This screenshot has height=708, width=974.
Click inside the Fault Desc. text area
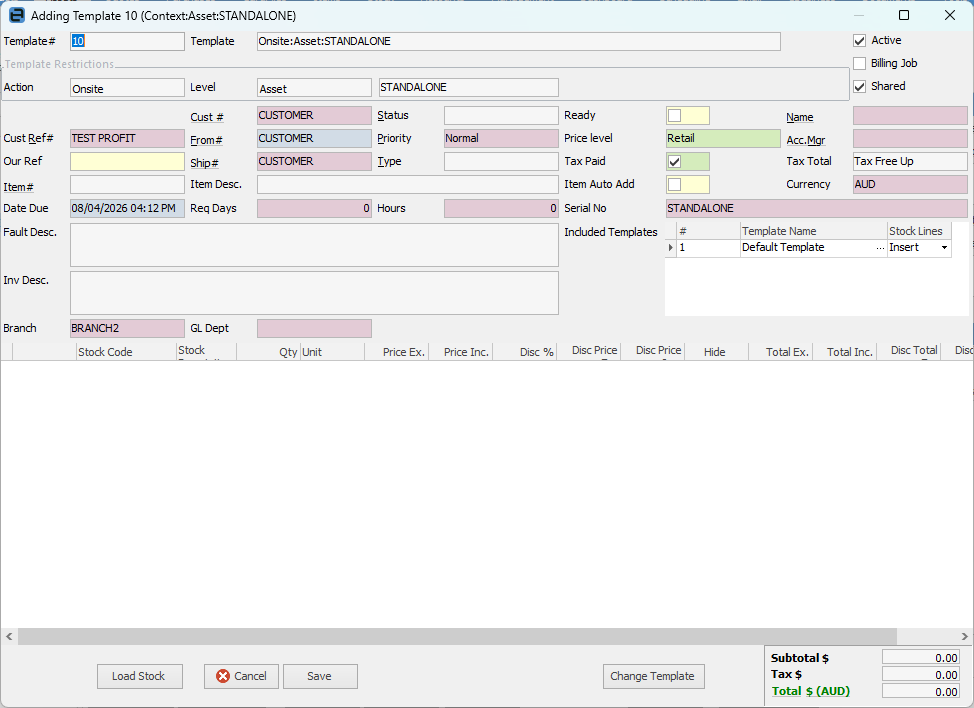pyautogui.click(x=314, y=245)
